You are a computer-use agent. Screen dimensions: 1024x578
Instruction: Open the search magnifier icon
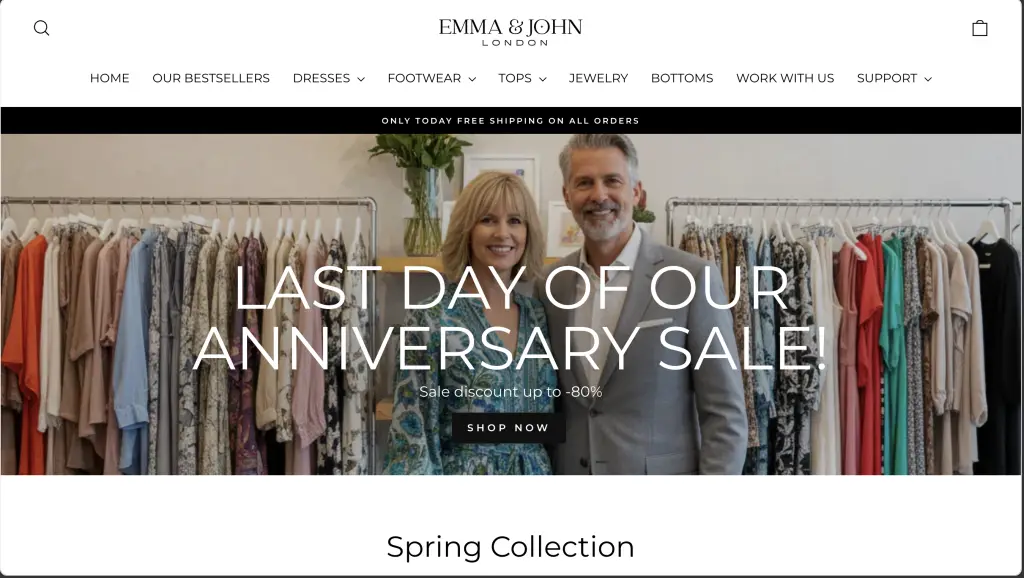click(41, 28)
